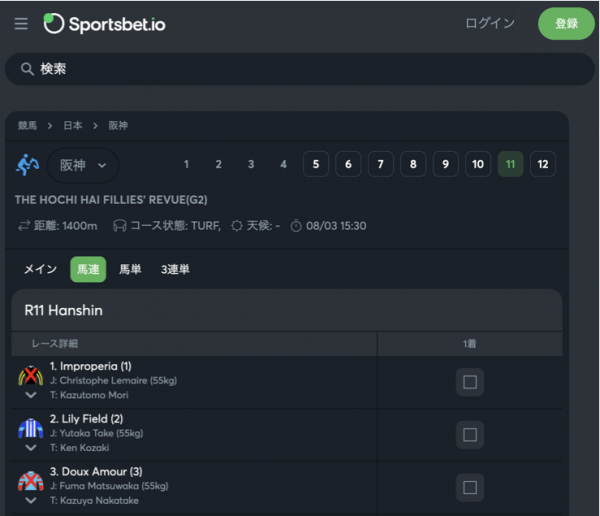This screenshot has width=600, height=516.
Task: Expand details chevron under Lily Field
Action: click(31, 447)
